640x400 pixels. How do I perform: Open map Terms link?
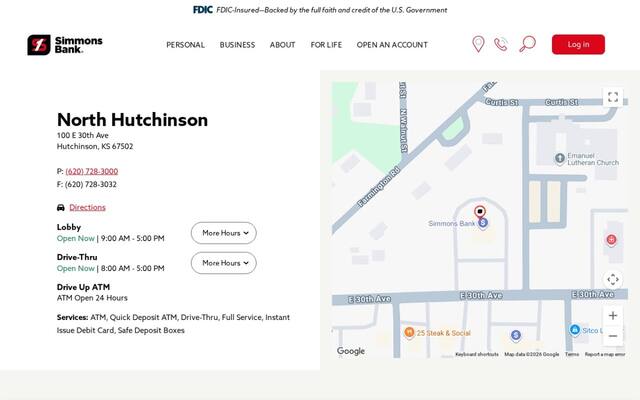click(x=572, y=354)
